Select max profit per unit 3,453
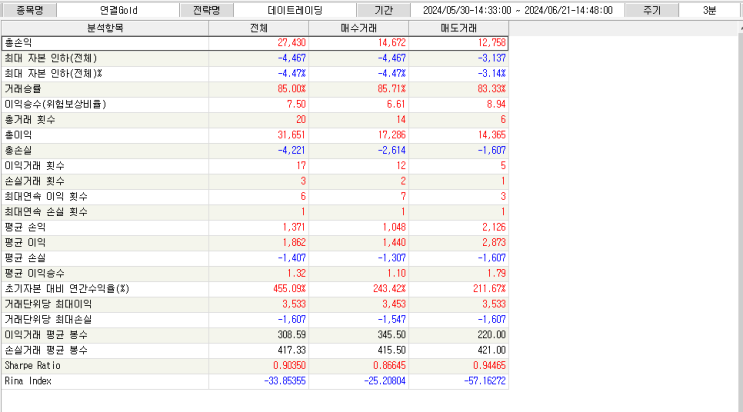The width and height of the screenshot is (743, 412). [x=394, y=304]
